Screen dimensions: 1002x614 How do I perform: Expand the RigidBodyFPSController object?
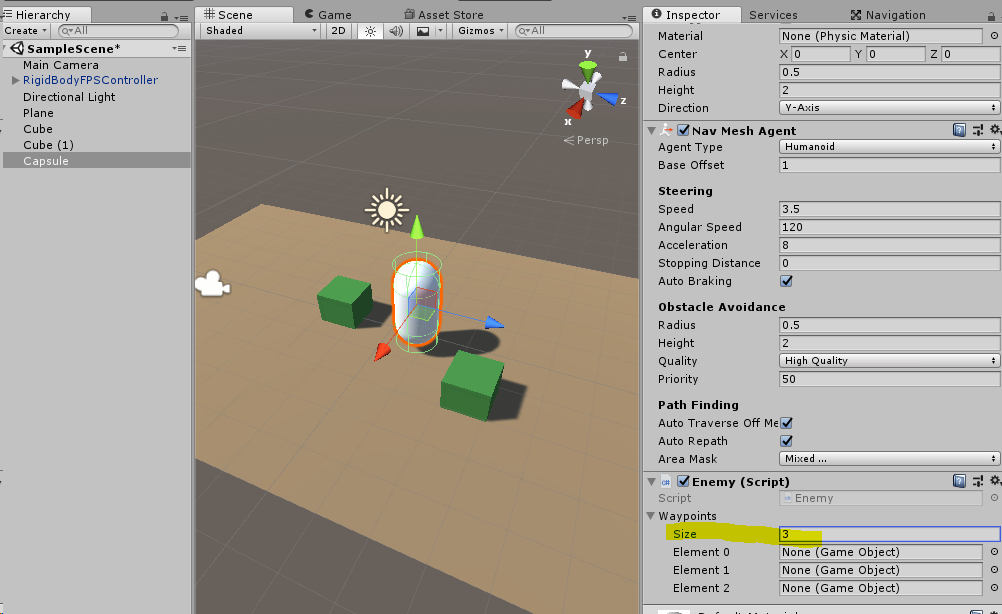[x=15, y=81]
